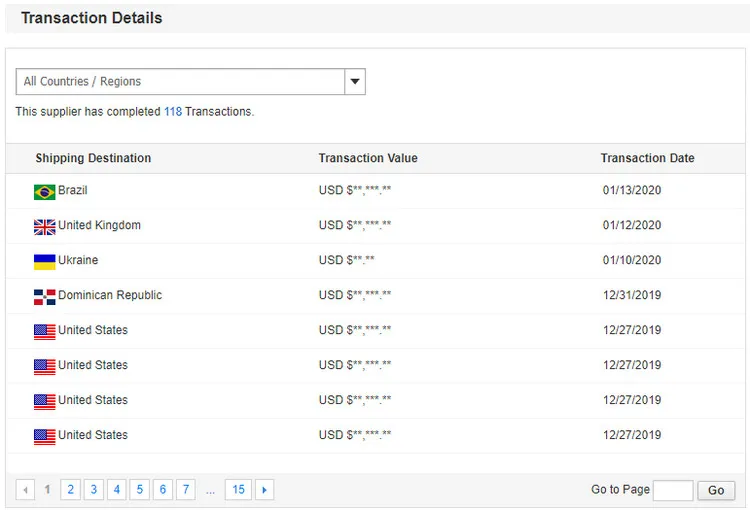
Task: Go to page 2 of transactions
Action: [70, 490]
